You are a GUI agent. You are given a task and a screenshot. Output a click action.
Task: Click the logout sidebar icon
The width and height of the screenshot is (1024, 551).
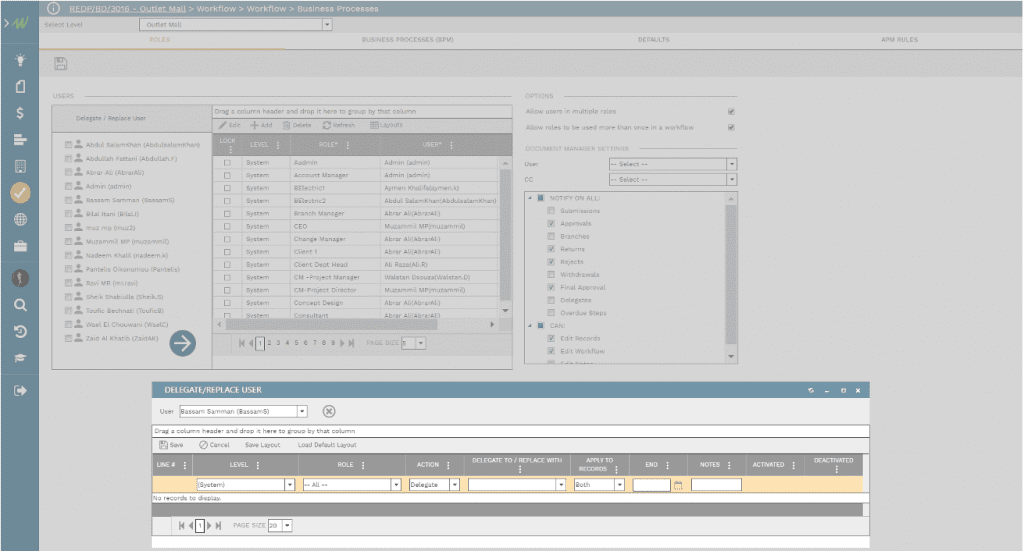20,390
